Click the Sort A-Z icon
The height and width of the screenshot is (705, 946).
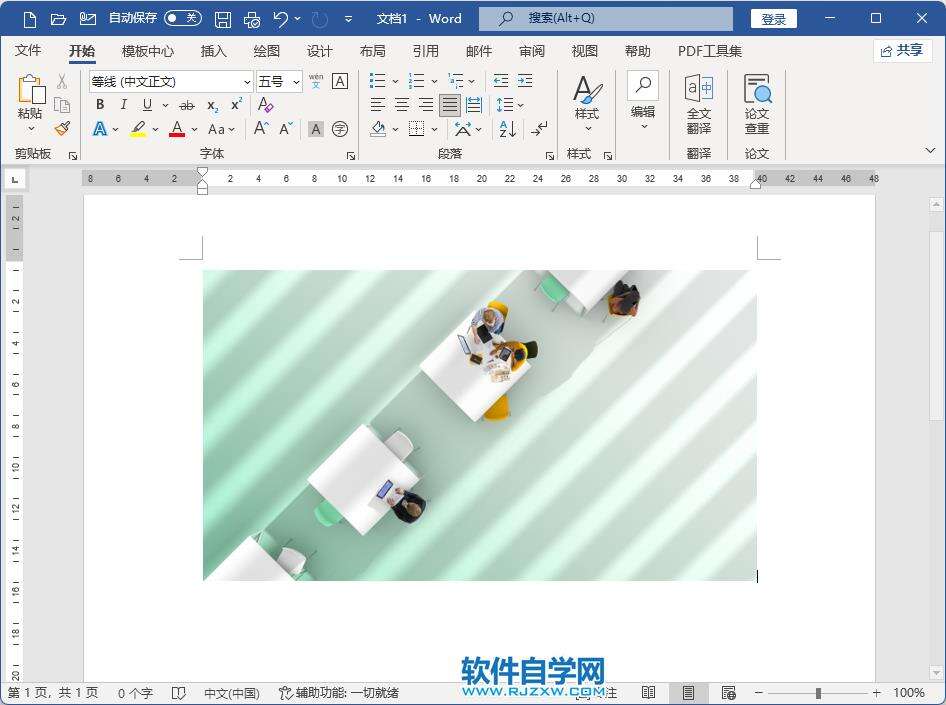point(507,129)
